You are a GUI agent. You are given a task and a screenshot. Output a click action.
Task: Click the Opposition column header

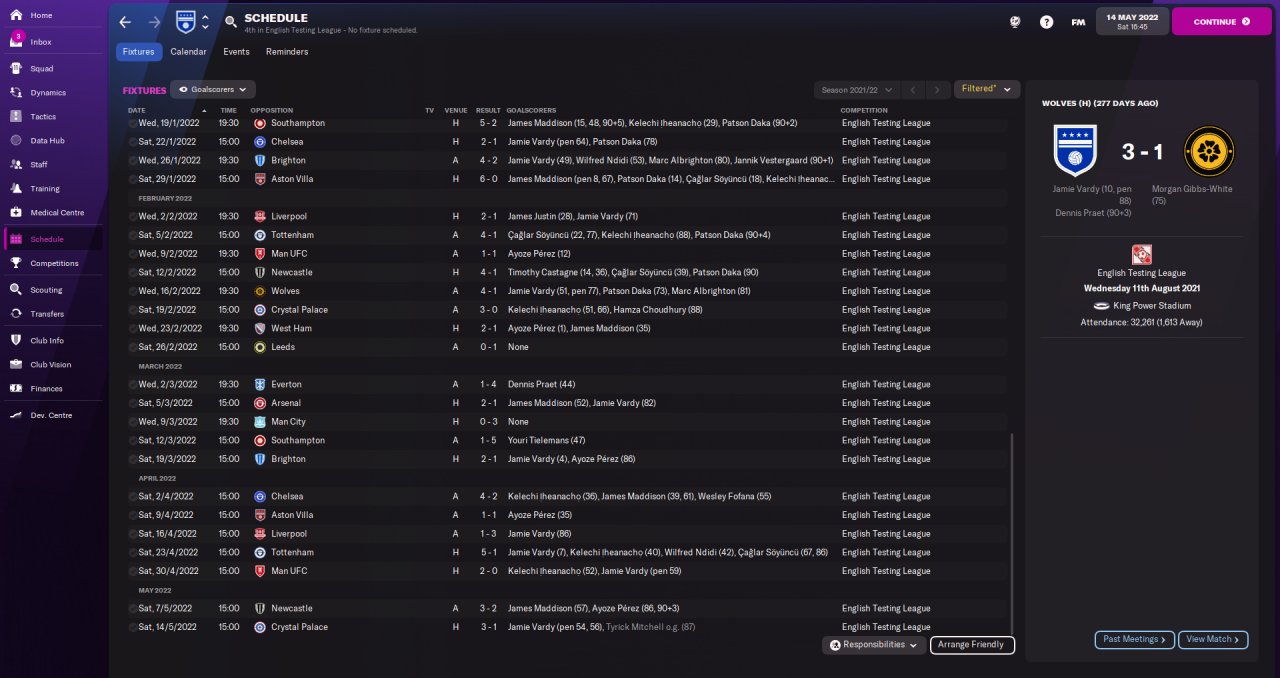tap(272, 110)
